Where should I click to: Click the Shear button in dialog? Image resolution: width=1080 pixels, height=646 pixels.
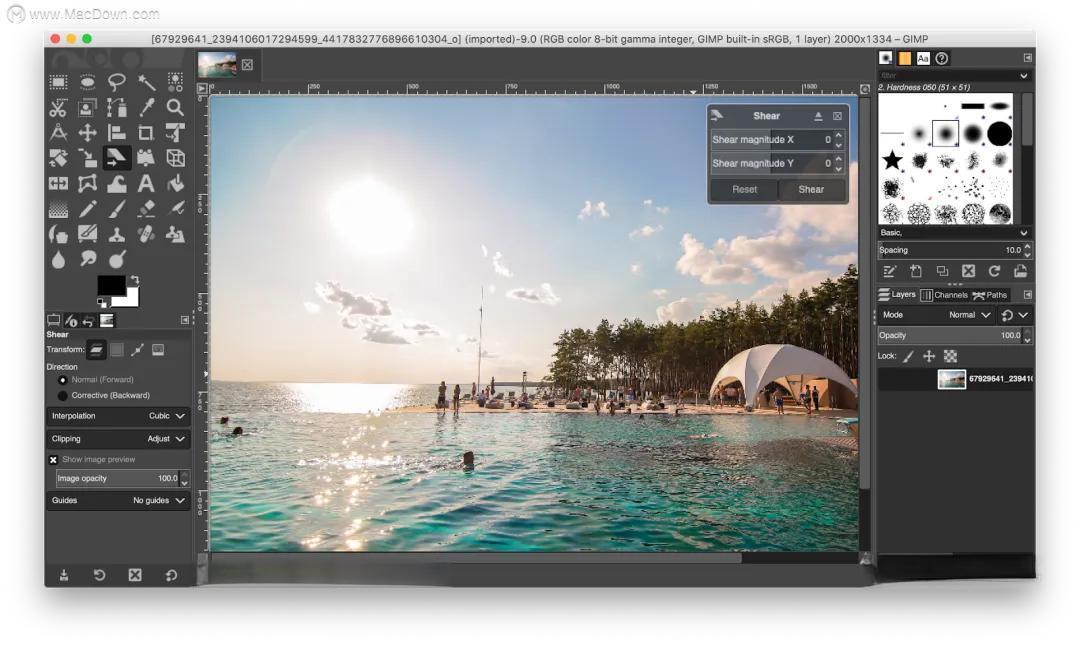[811, 189]
